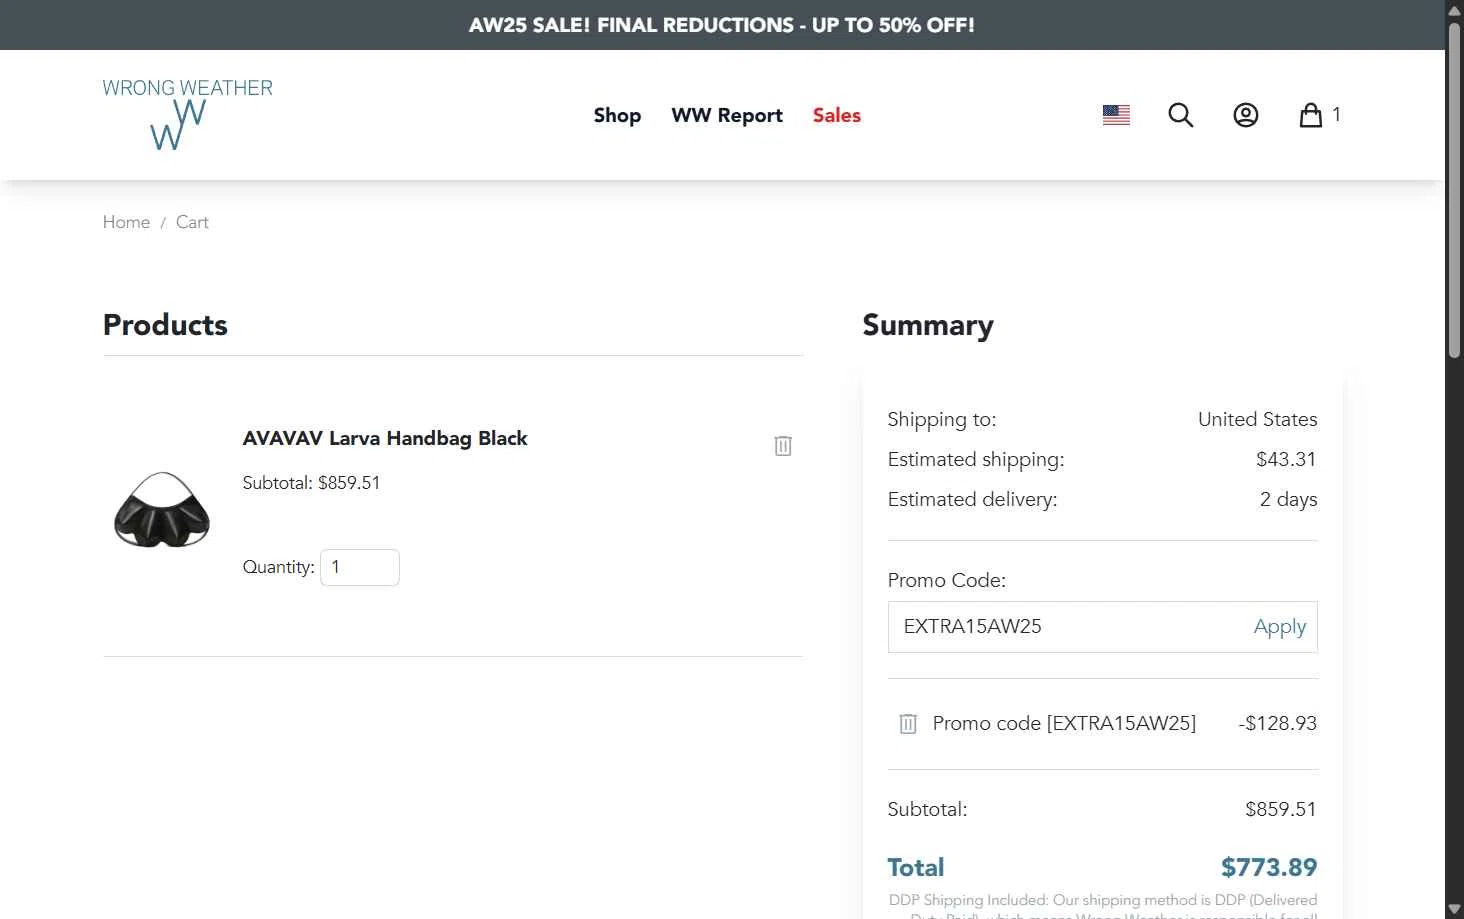This screenshot has width=1464, height=919.
Task: Open the shopping bag cart icon
Action: pos(1311,115)
